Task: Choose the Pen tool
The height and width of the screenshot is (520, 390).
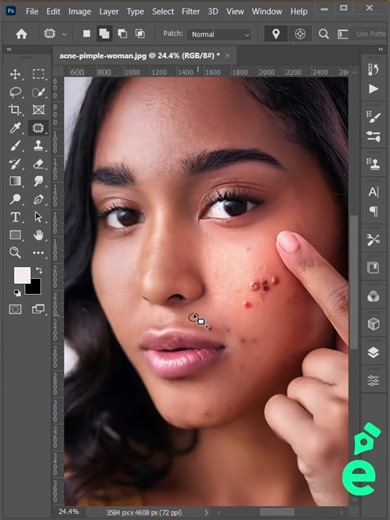Action: 38,199
